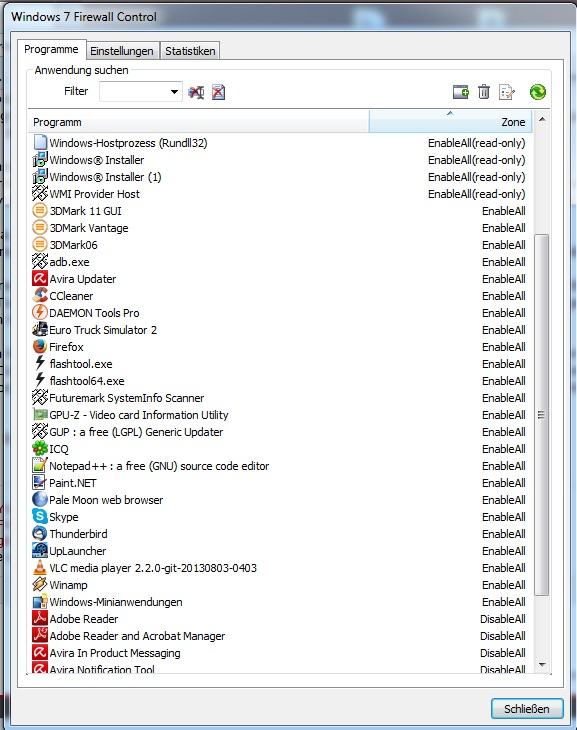The image size is (577, 730).
Task: Click the Adobe Reader icon
Action: coord(40,618)
